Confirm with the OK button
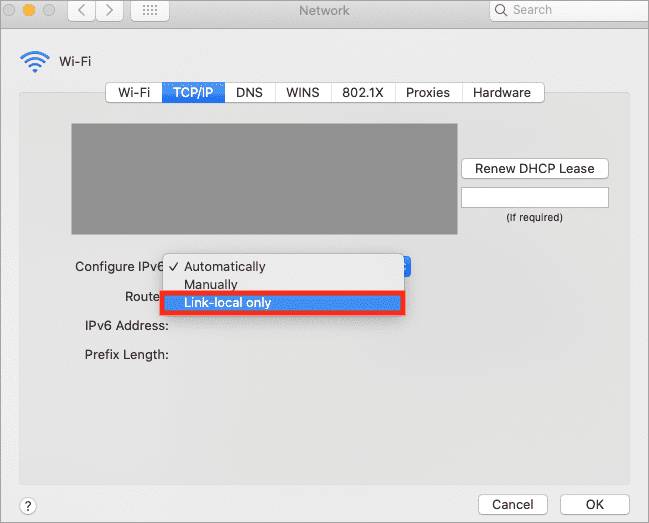This screenshot has height=523, width=649. [595, 504]
